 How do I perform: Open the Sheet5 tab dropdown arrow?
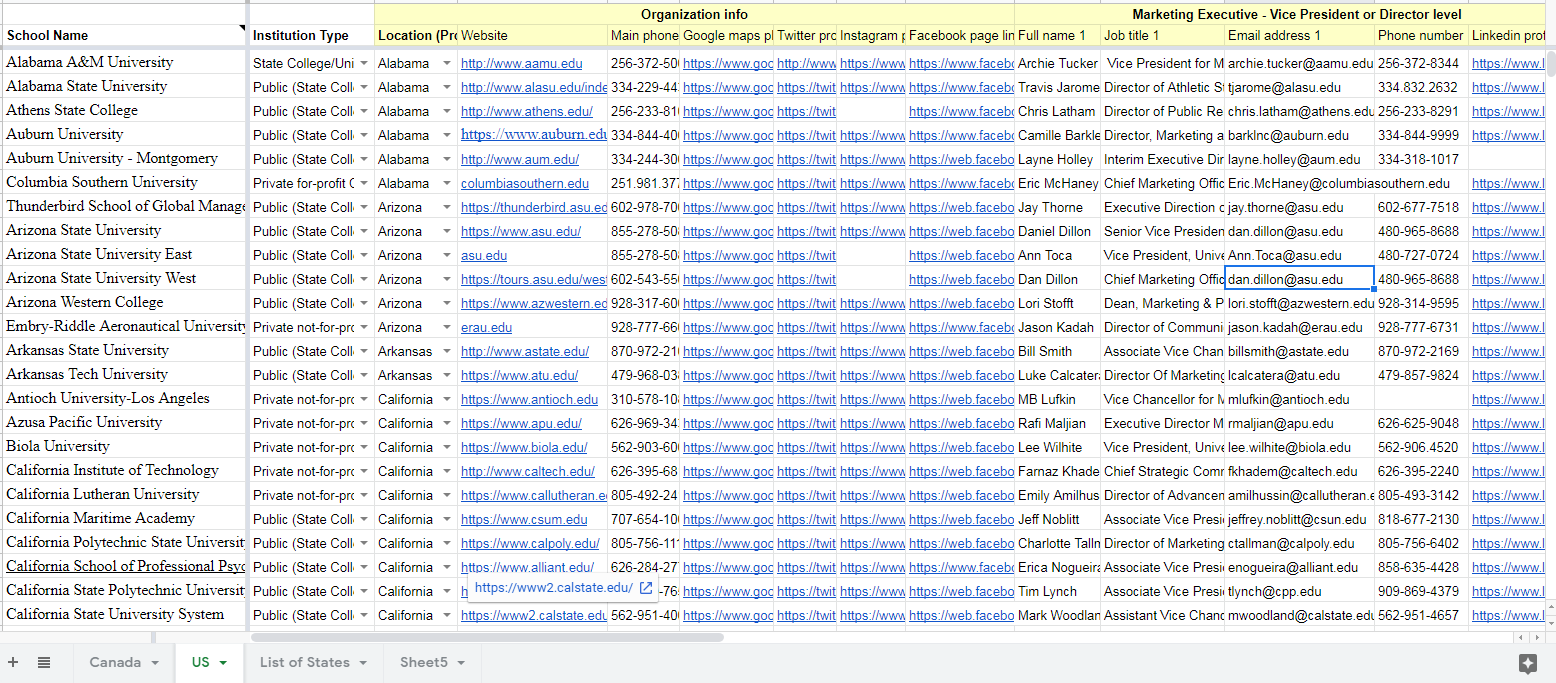[x=461, y=663]
